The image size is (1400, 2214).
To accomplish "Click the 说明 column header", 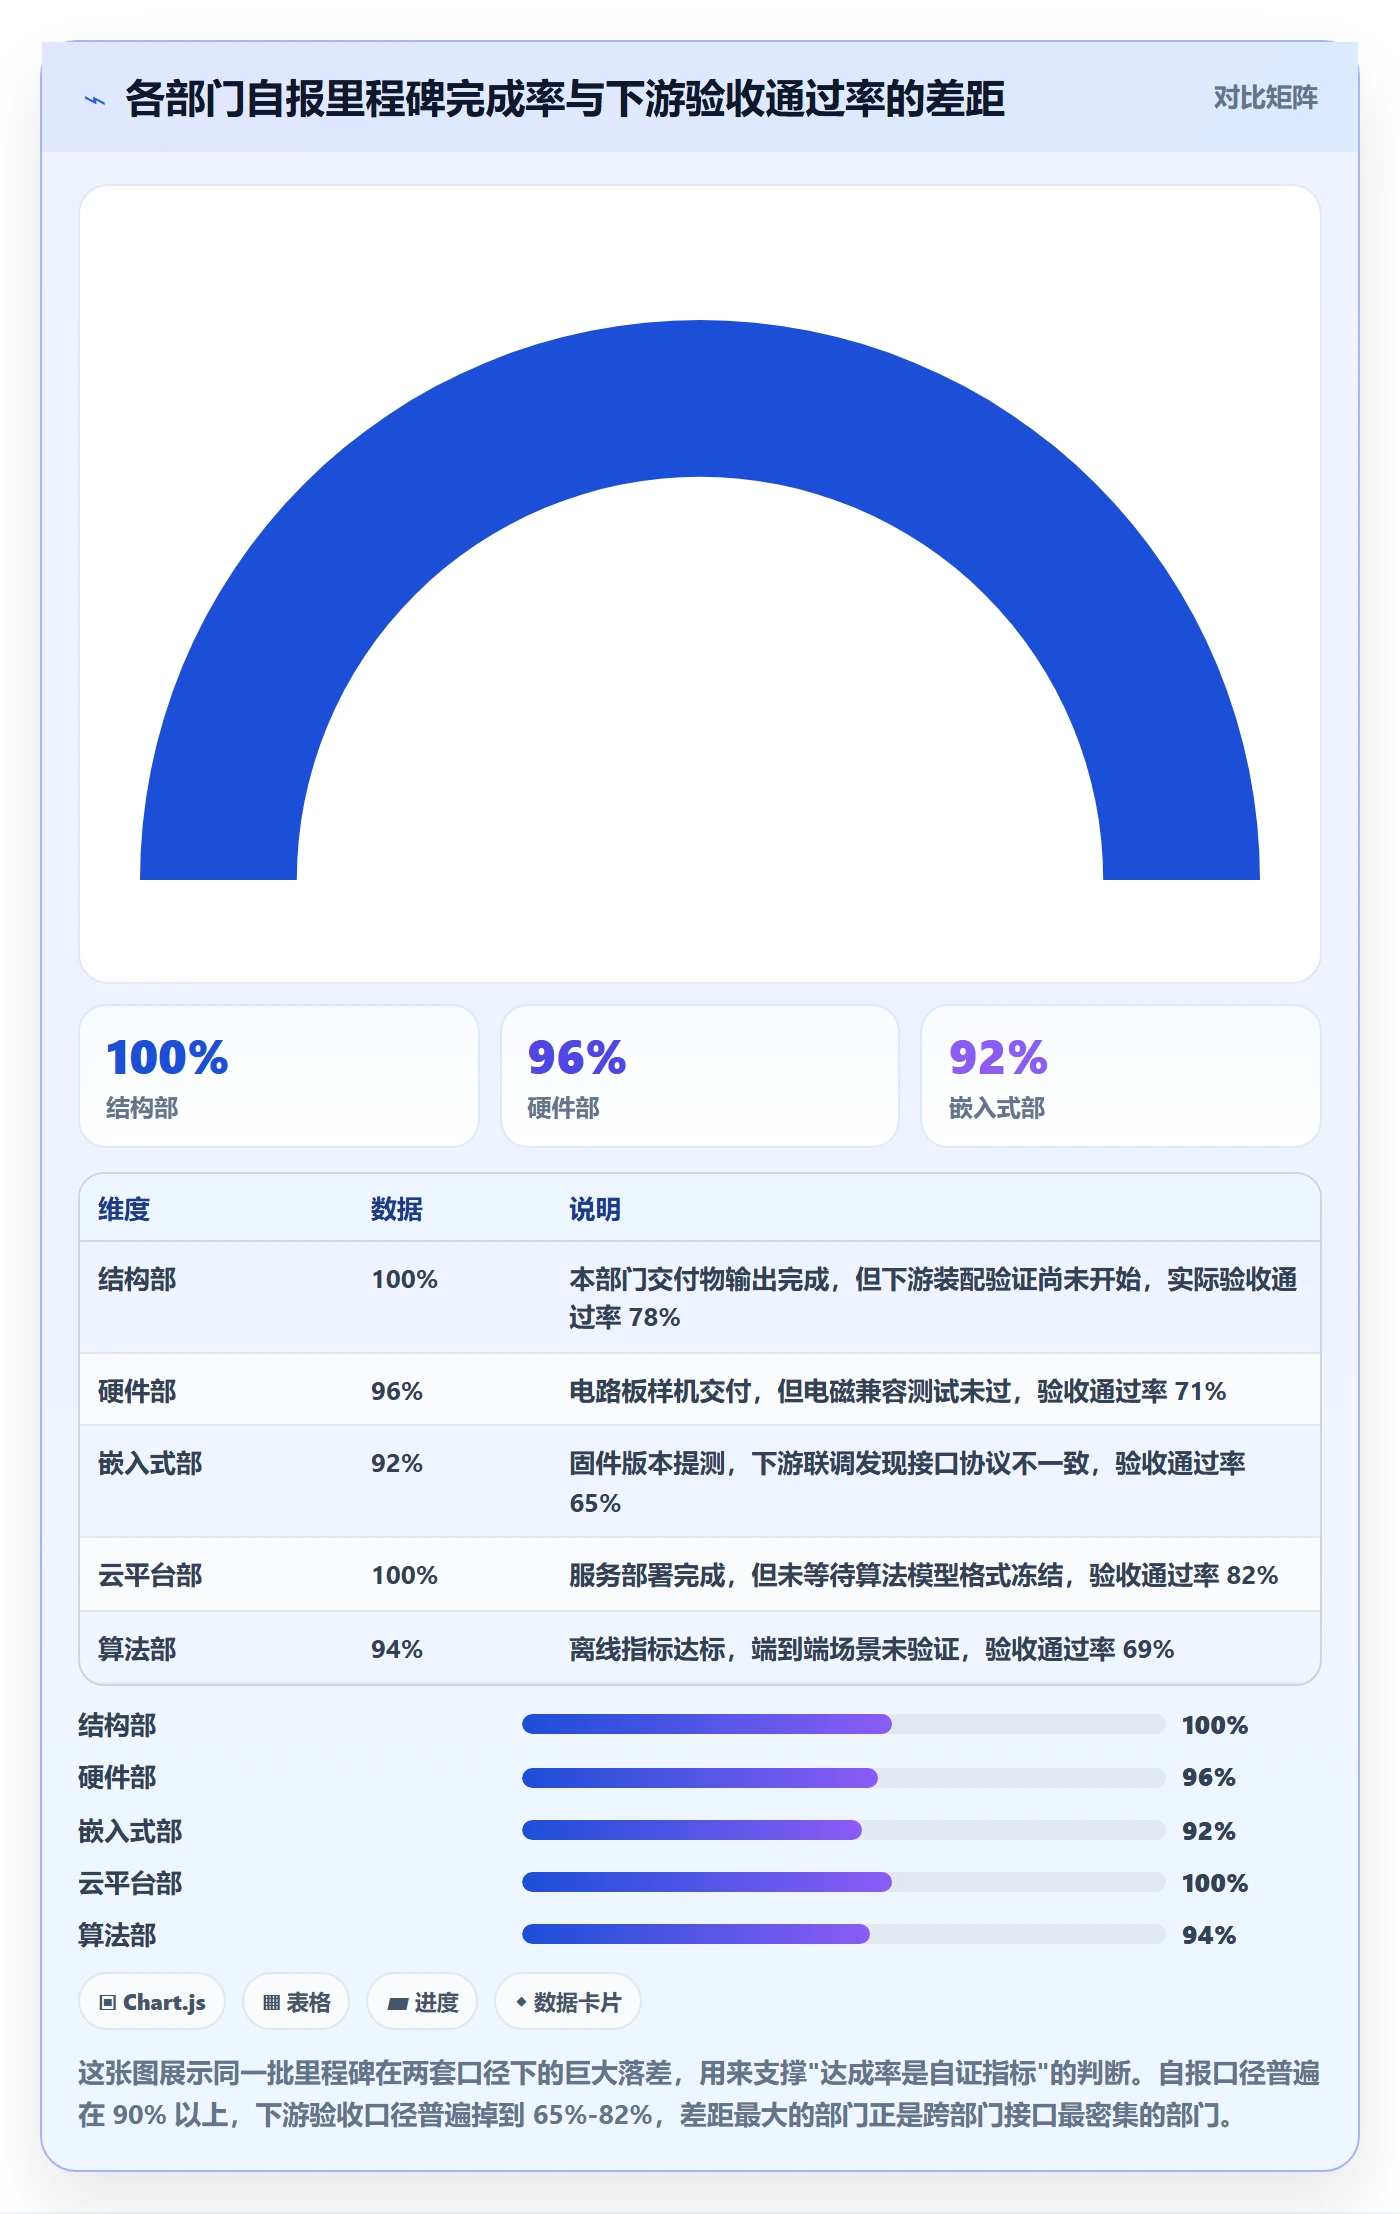I will click(x=595, y=1209).
